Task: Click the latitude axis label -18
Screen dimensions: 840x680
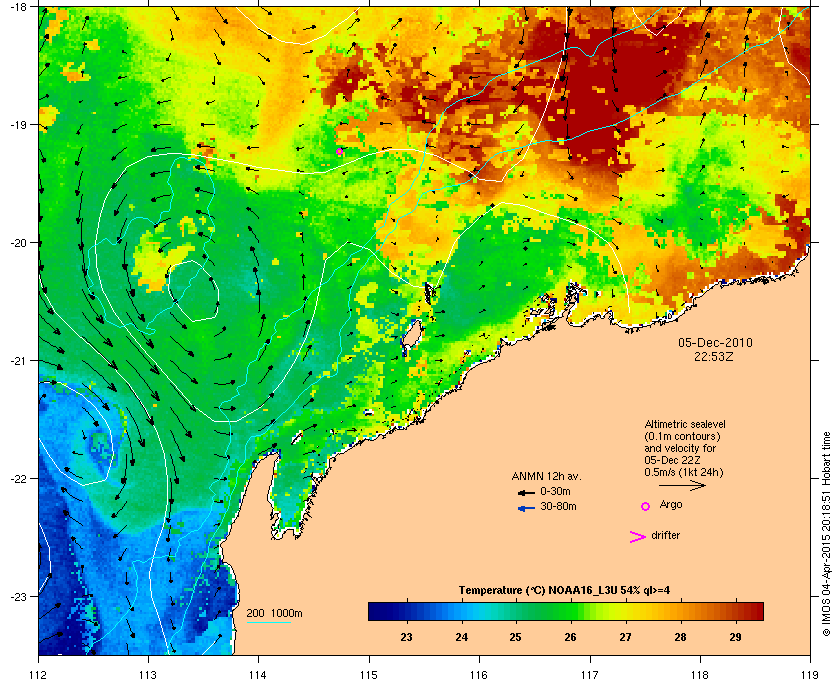Action: point(18,7)
